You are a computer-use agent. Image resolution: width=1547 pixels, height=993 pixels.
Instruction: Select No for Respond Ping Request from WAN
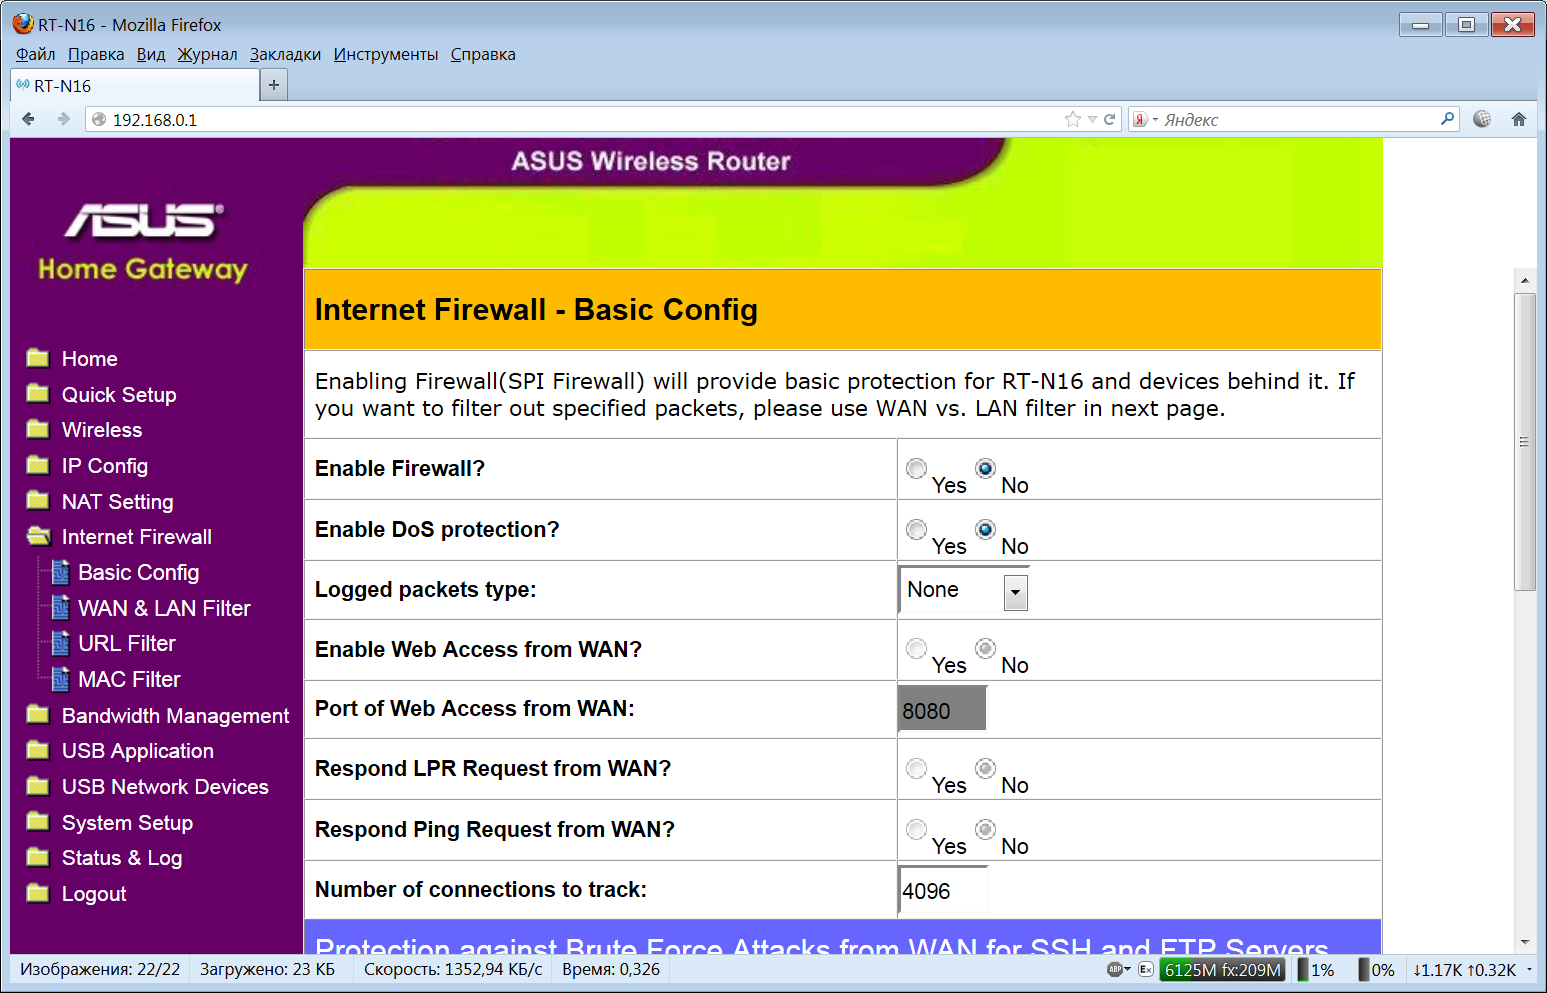tap(986, 829)
